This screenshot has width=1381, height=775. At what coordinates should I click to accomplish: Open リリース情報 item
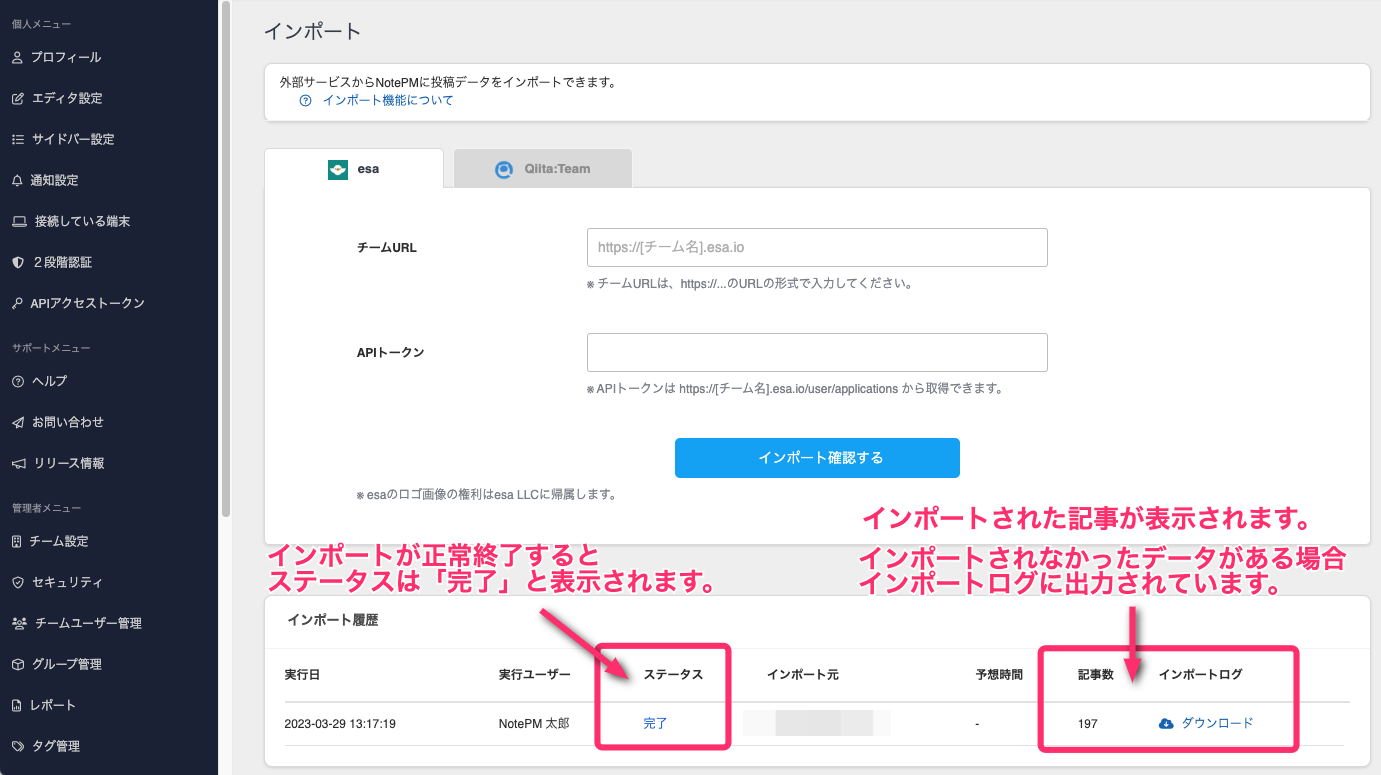(x=70, y=464)
